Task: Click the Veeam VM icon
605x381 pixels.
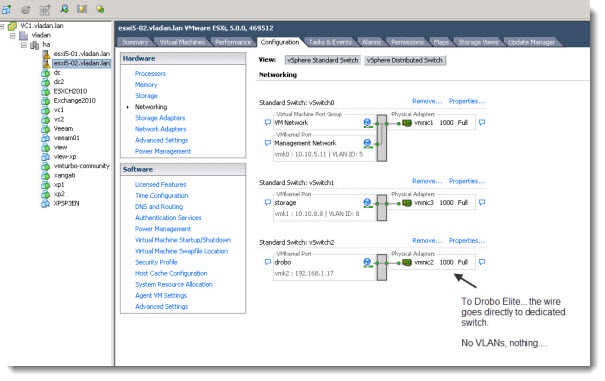Action: pos(46,129)
